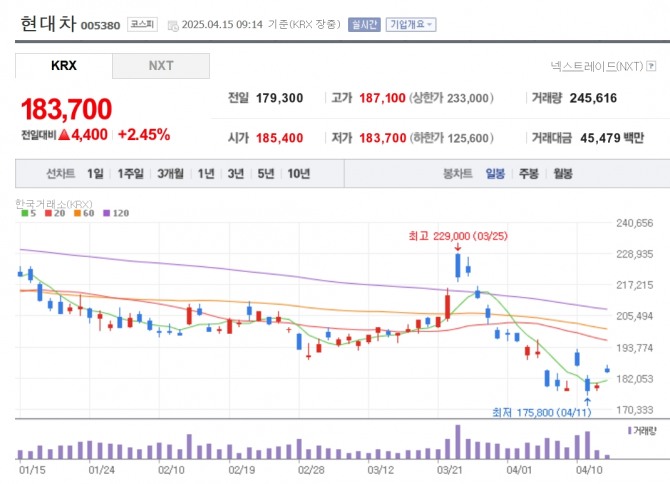The height and width of the screenshot is (484, 670).
Task: Open the 넥스트레이드(NXT) link
Action: (x=597, y=66)
